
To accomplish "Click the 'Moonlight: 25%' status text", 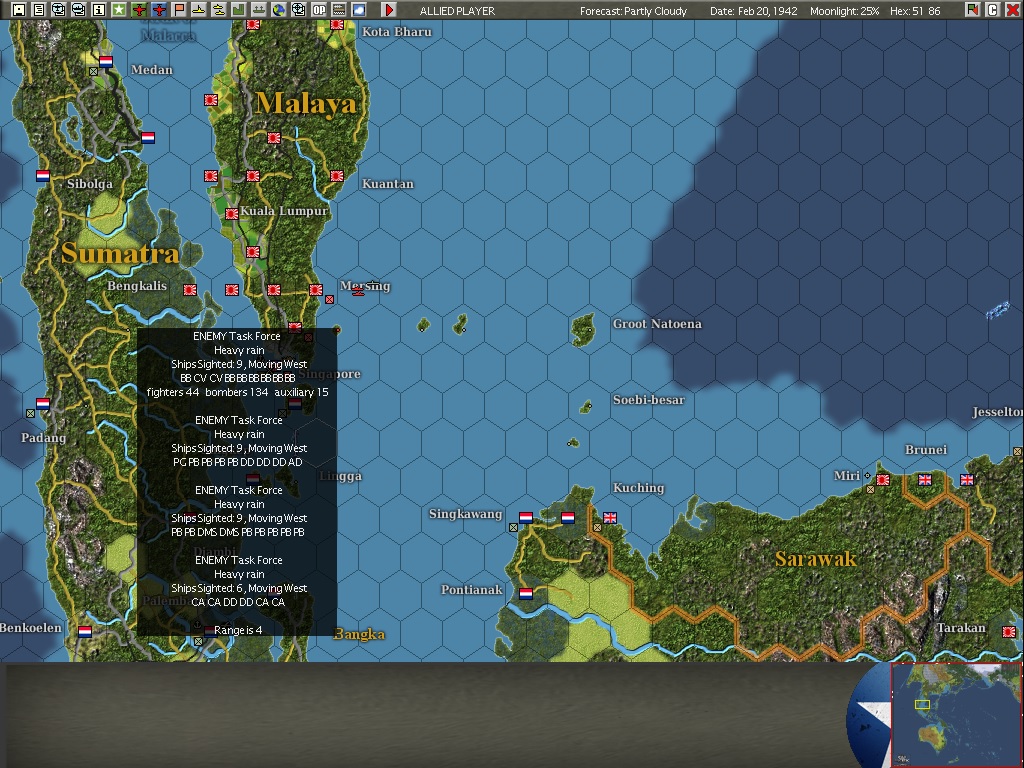I will click(844, 10).
